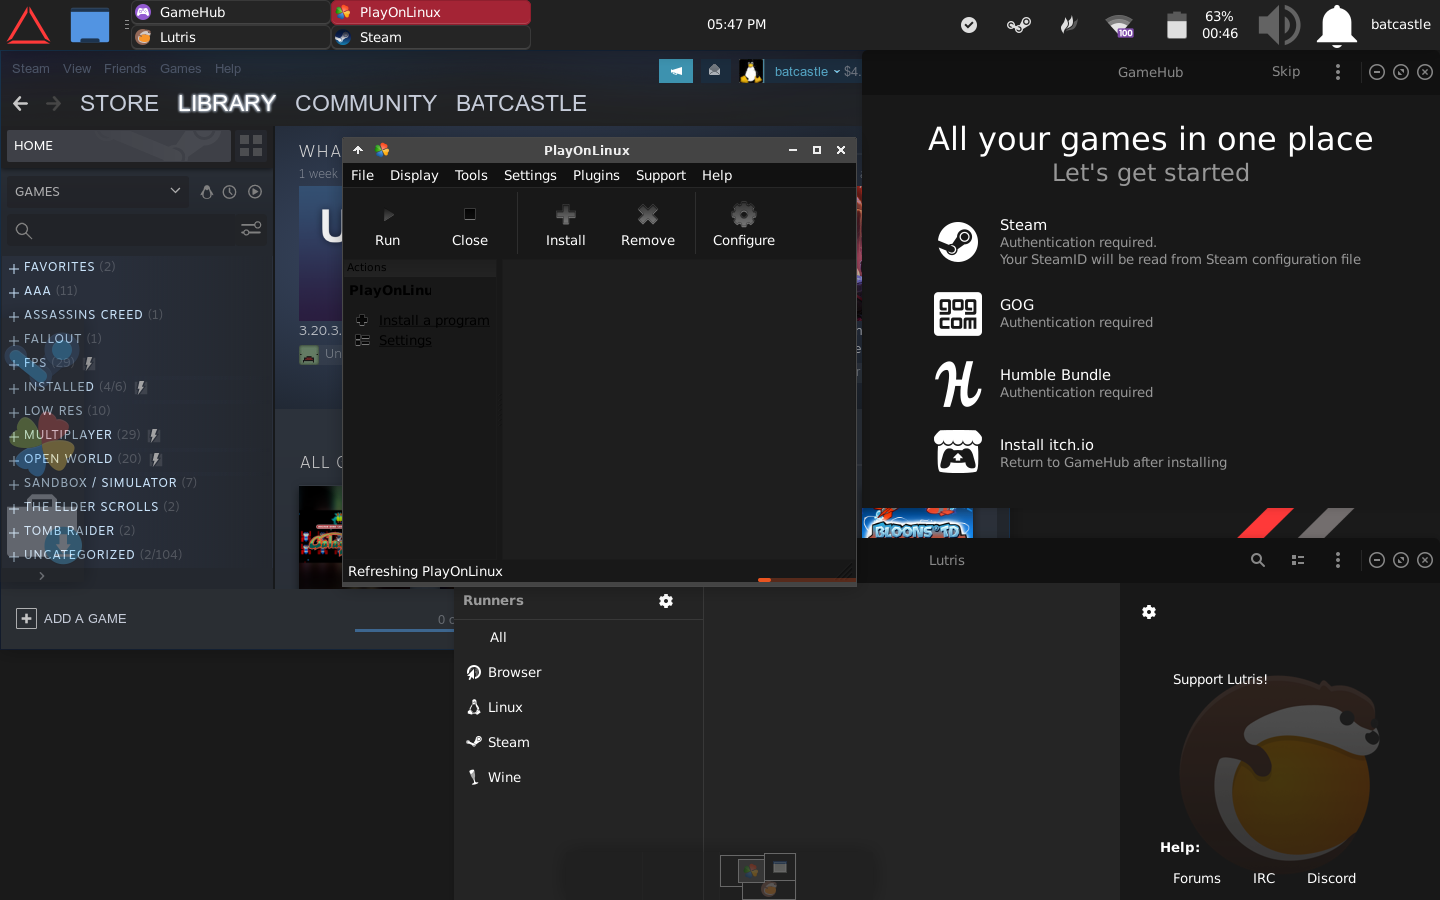This screenshot has height=900, width=1440.
Task: Toggle the Lutris list view icon
Action: point(1298,560)
